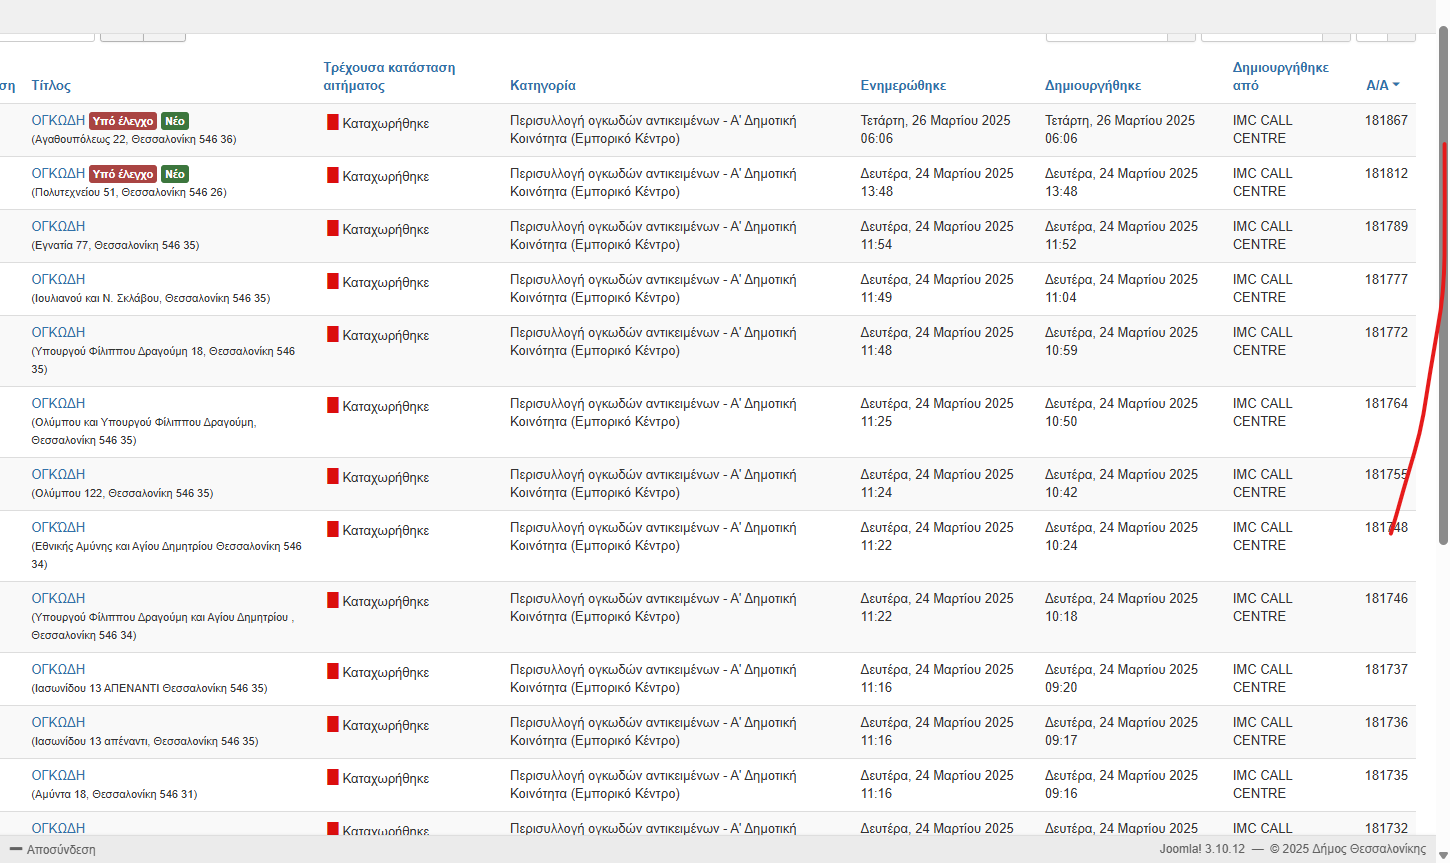This screenshot has height=863, width=1450.
Task: Sort the list by Τίτλος column
Action: [51, 85]
